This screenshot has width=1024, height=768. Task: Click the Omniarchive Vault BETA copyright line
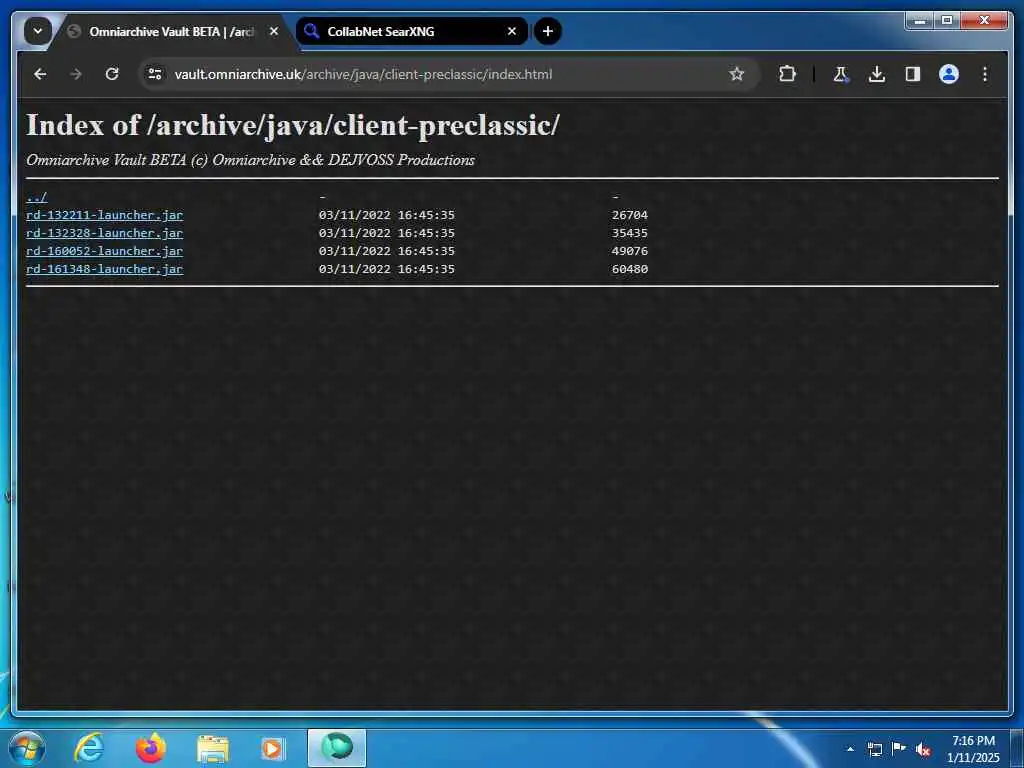click(x=250, y=160)
